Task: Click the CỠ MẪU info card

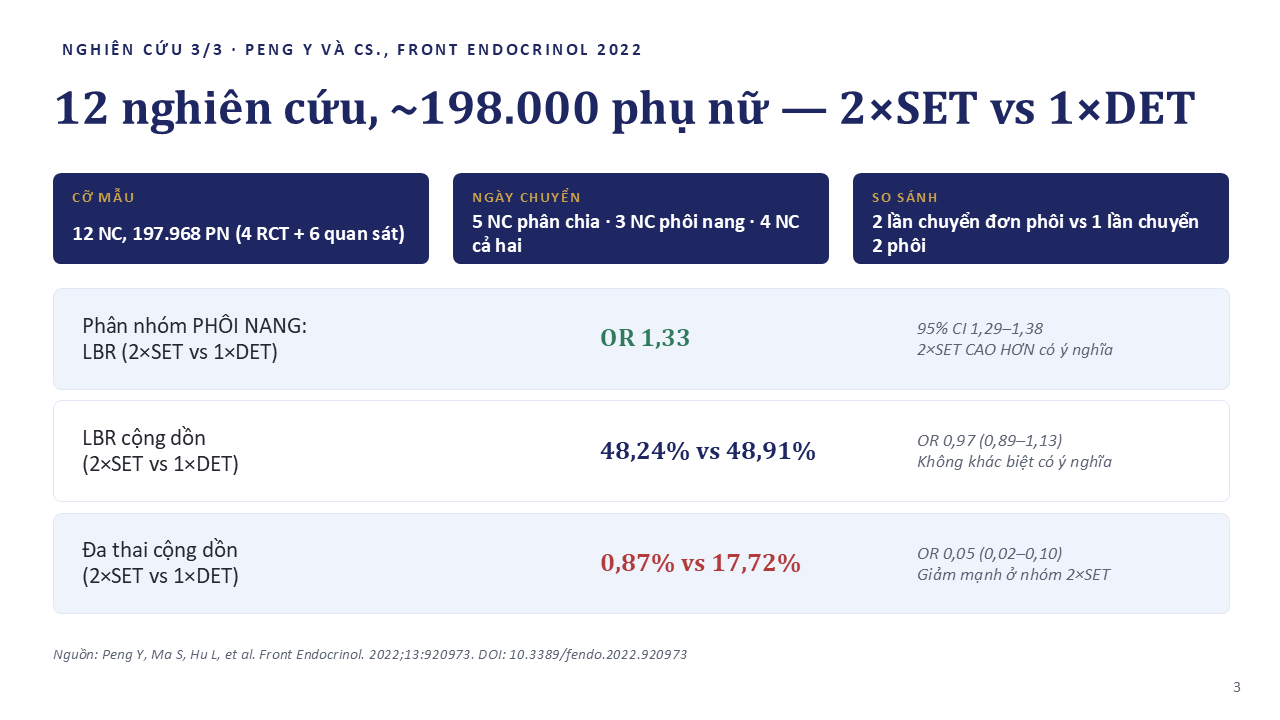Action: [x=241, y=219]
